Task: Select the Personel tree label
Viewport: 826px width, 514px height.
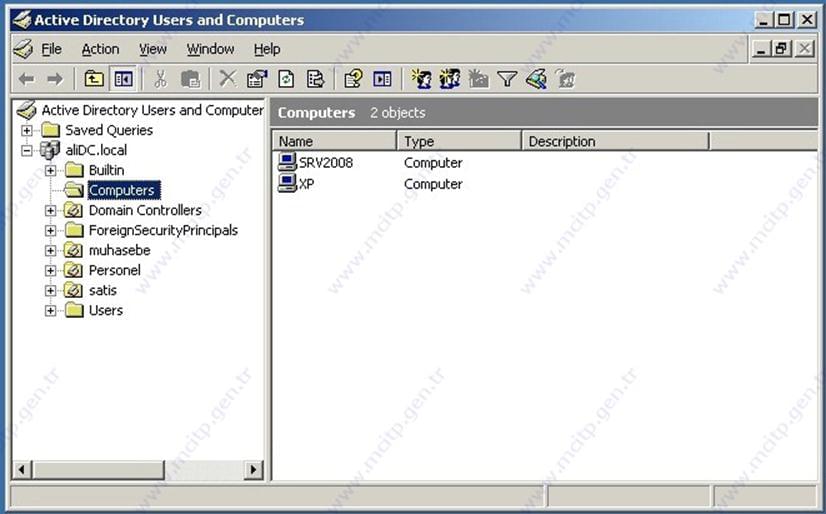Action: 114,270
